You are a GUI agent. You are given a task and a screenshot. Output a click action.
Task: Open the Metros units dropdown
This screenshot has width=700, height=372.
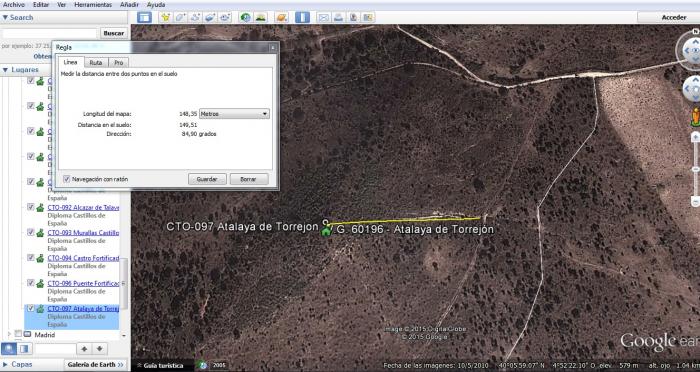tap(234, 114)
